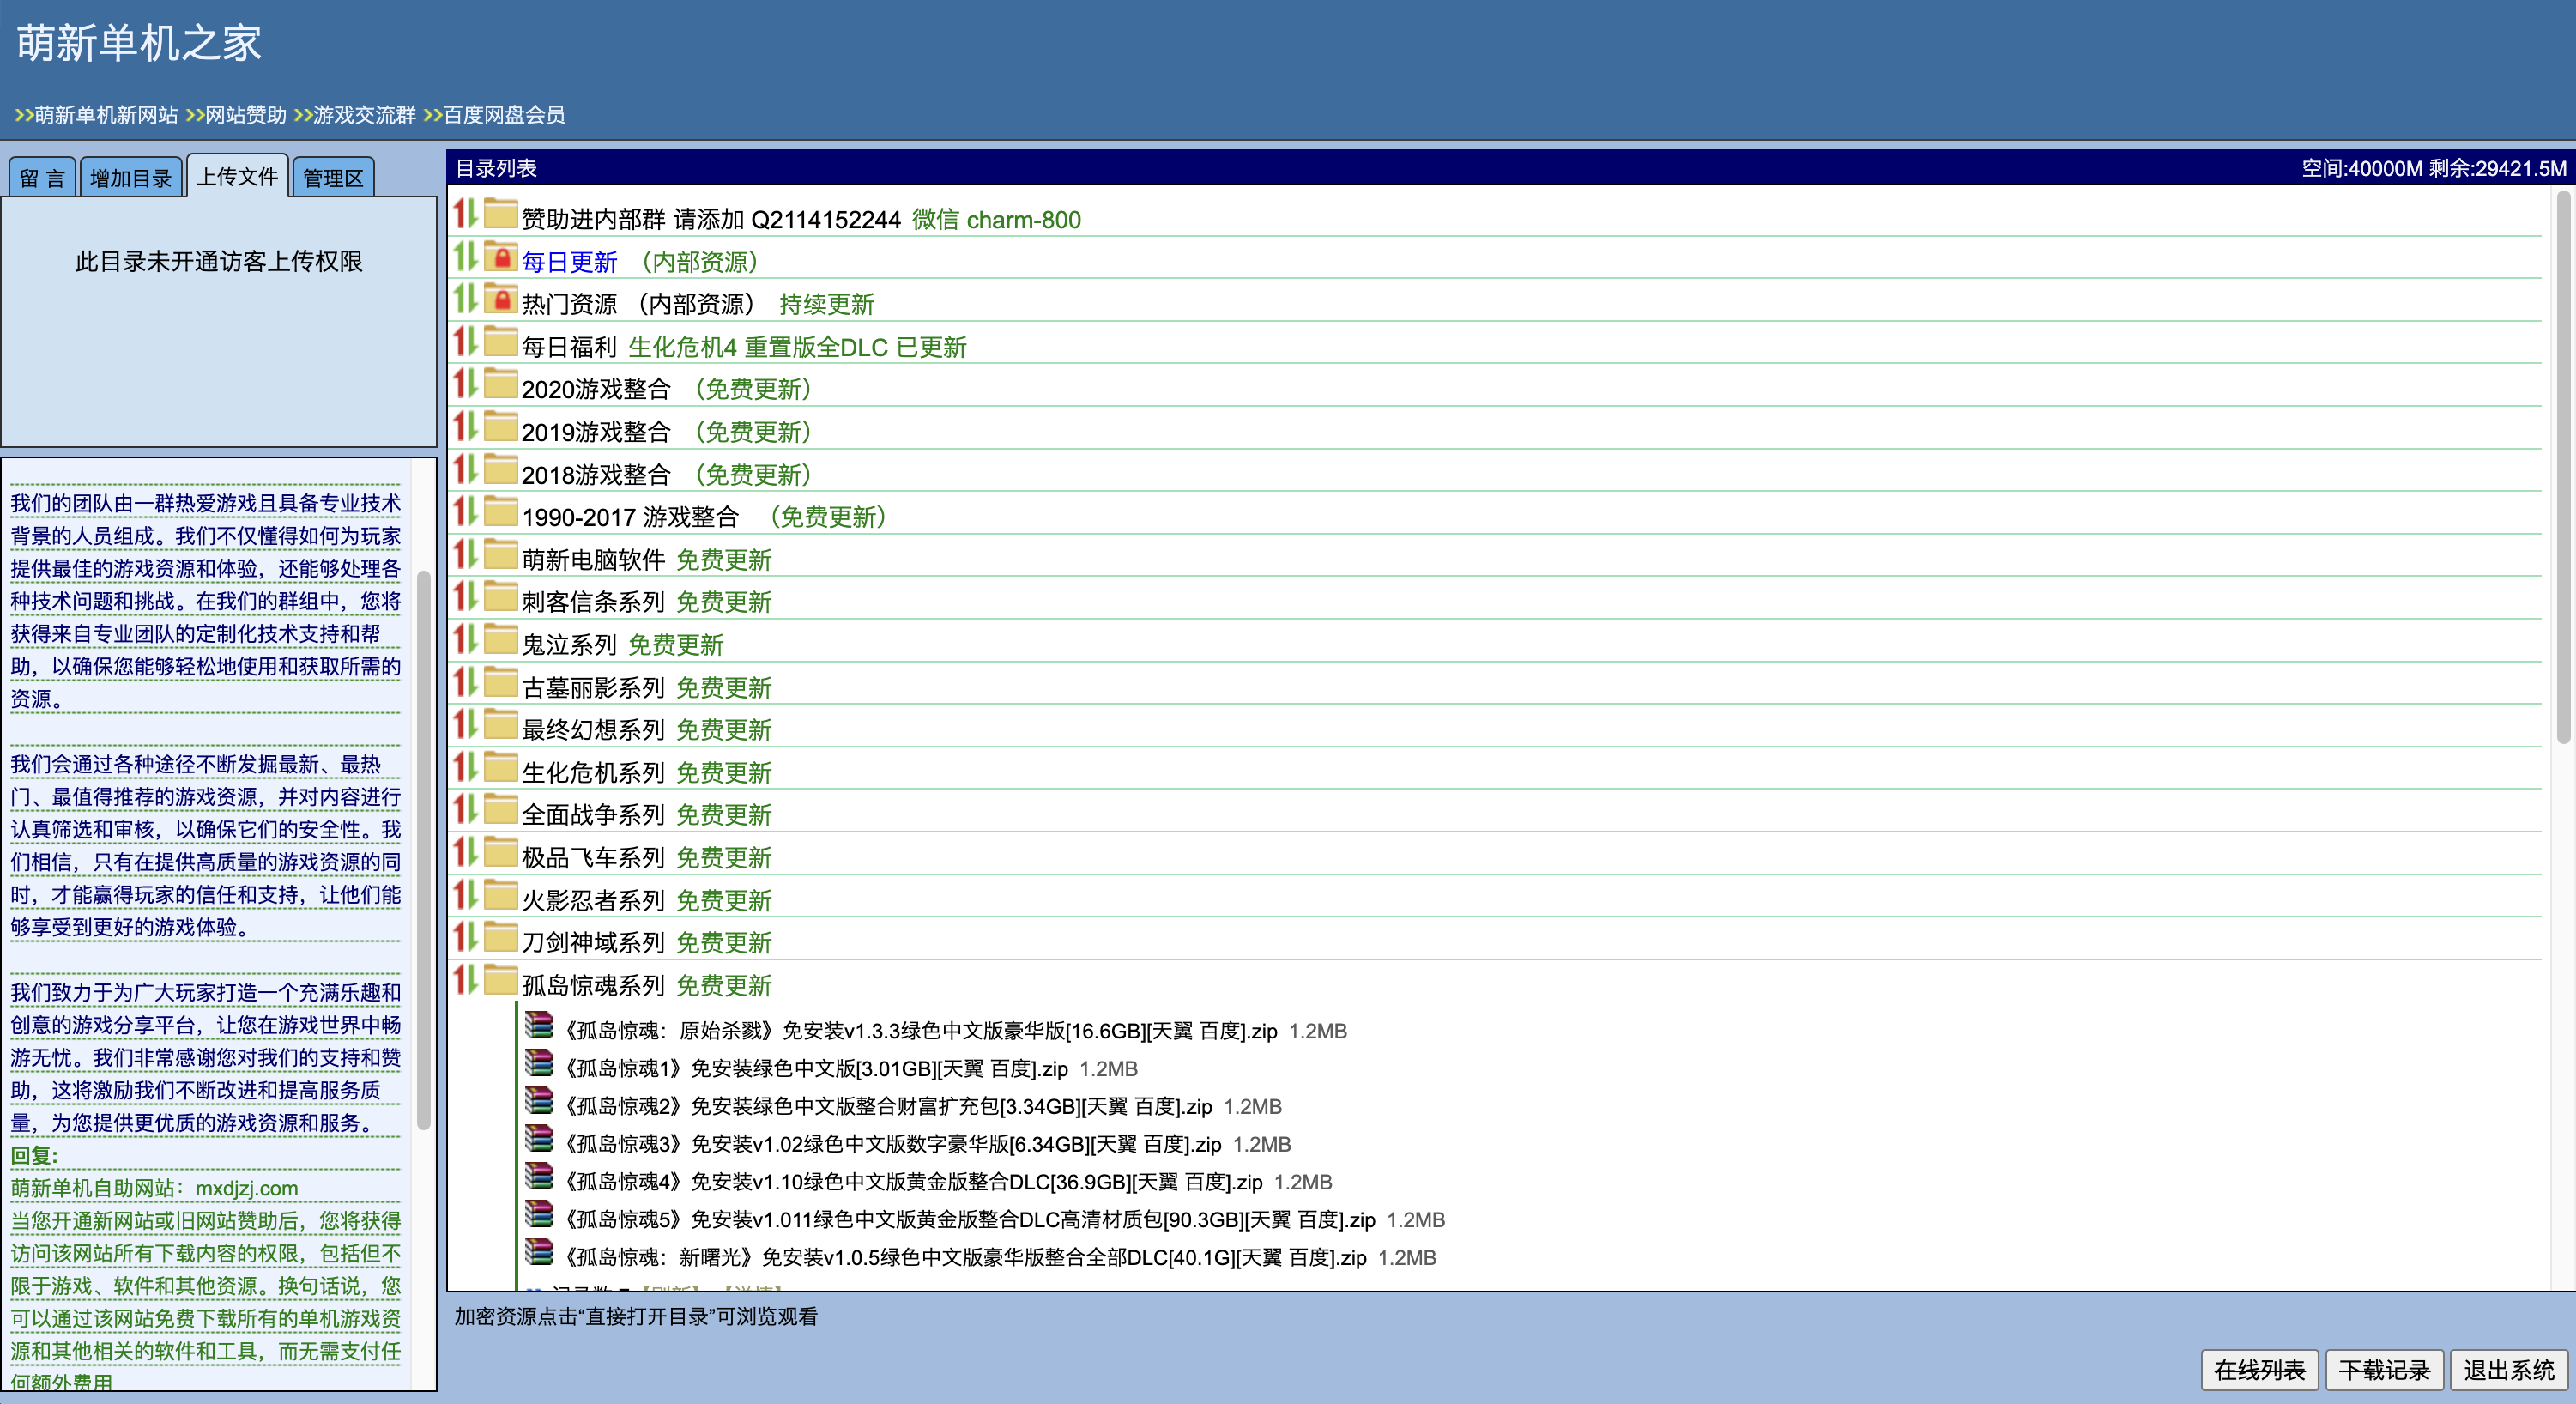The height and width of the screenshot is (1404, 2576).
Task: Toggle the sort arrows on the 刀剑神域系列 row
Action: [x=465, y=939]
